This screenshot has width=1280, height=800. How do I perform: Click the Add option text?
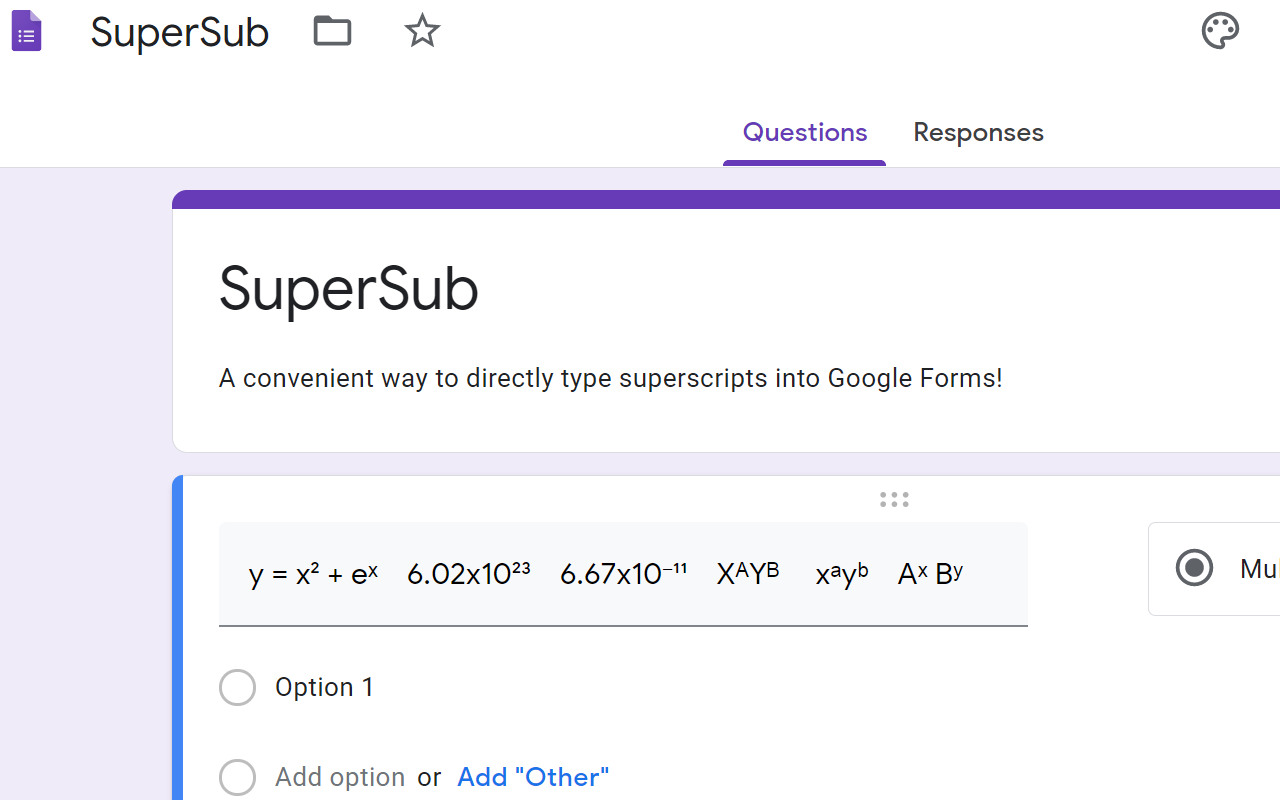pos(339,776)
